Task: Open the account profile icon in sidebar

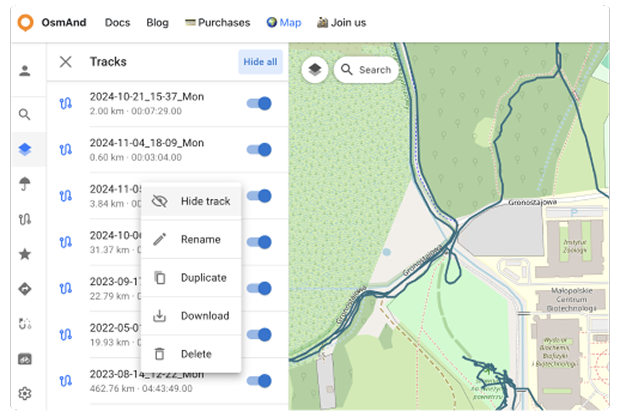Action: click(24, 71)
